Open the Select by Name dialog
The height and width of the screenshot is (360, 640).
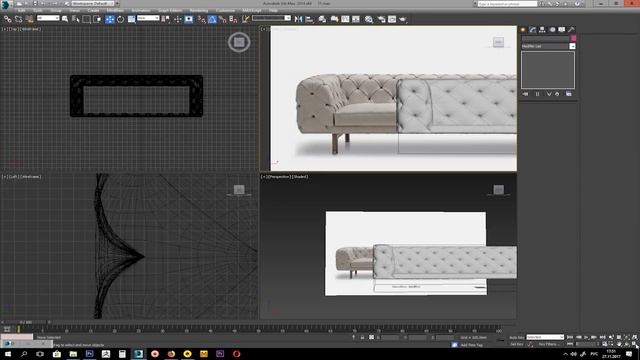tap(76, 19)
